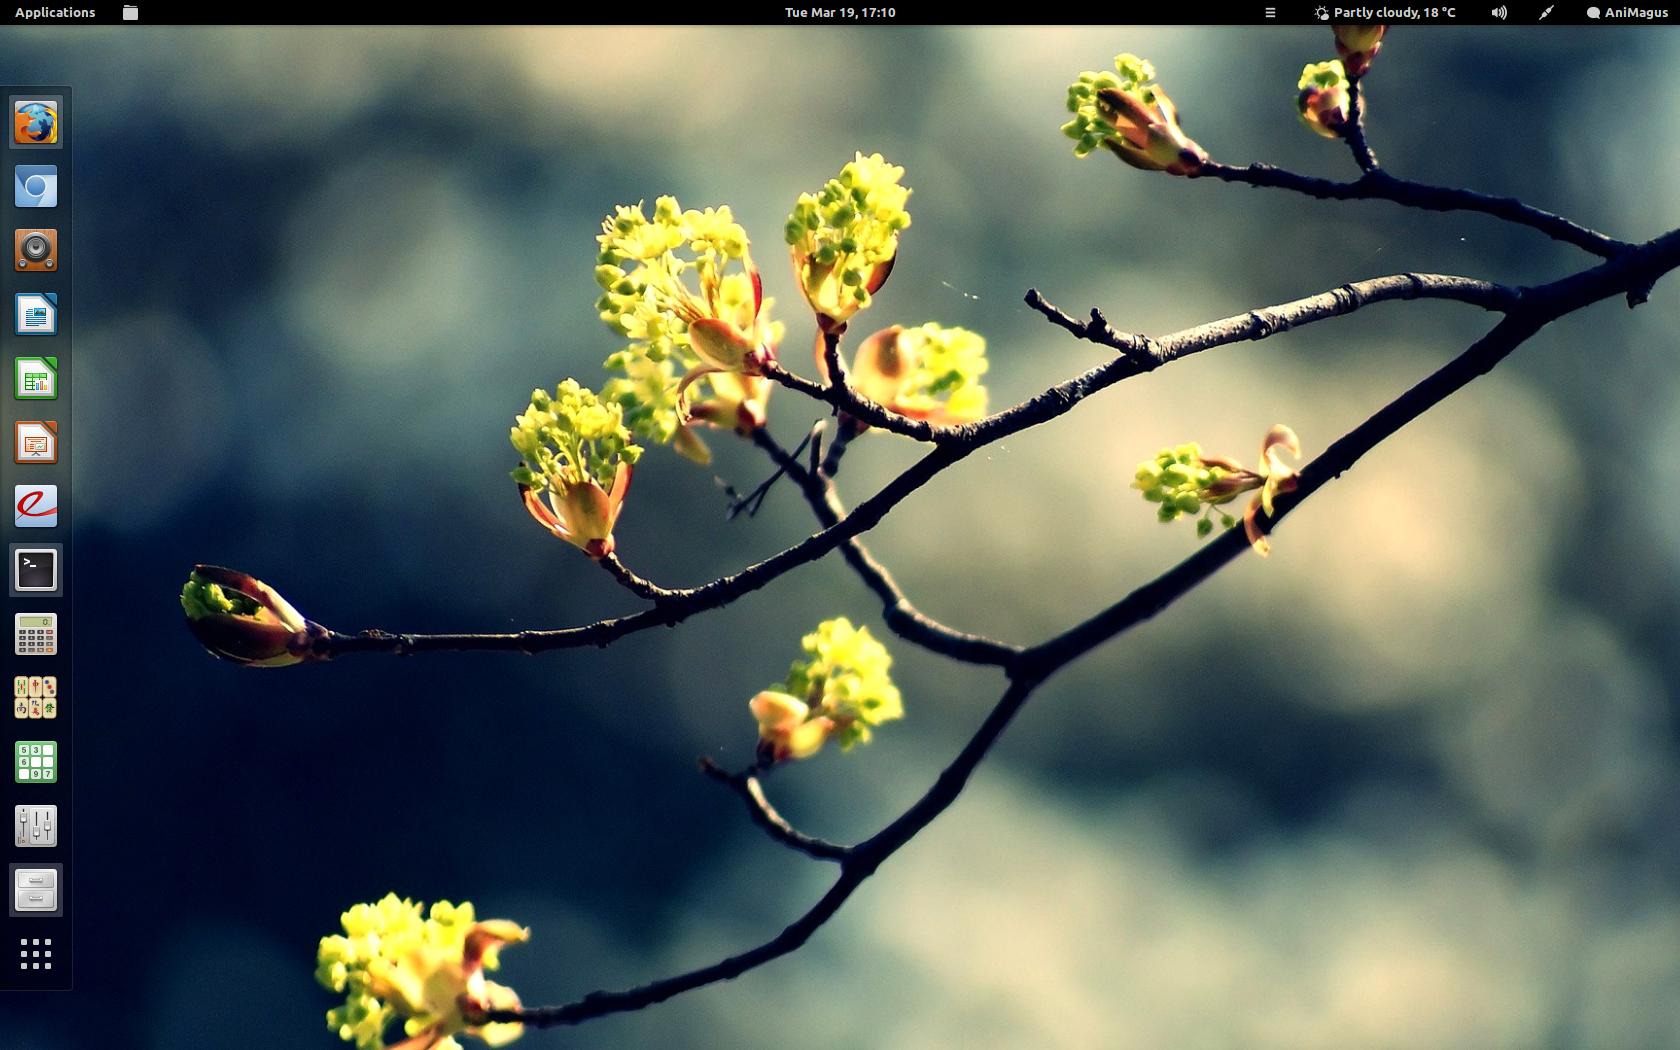Open the Terminal from the dock
Image resolution: width=1680 pixels, height=1050 pixels.
coord(36,571)
